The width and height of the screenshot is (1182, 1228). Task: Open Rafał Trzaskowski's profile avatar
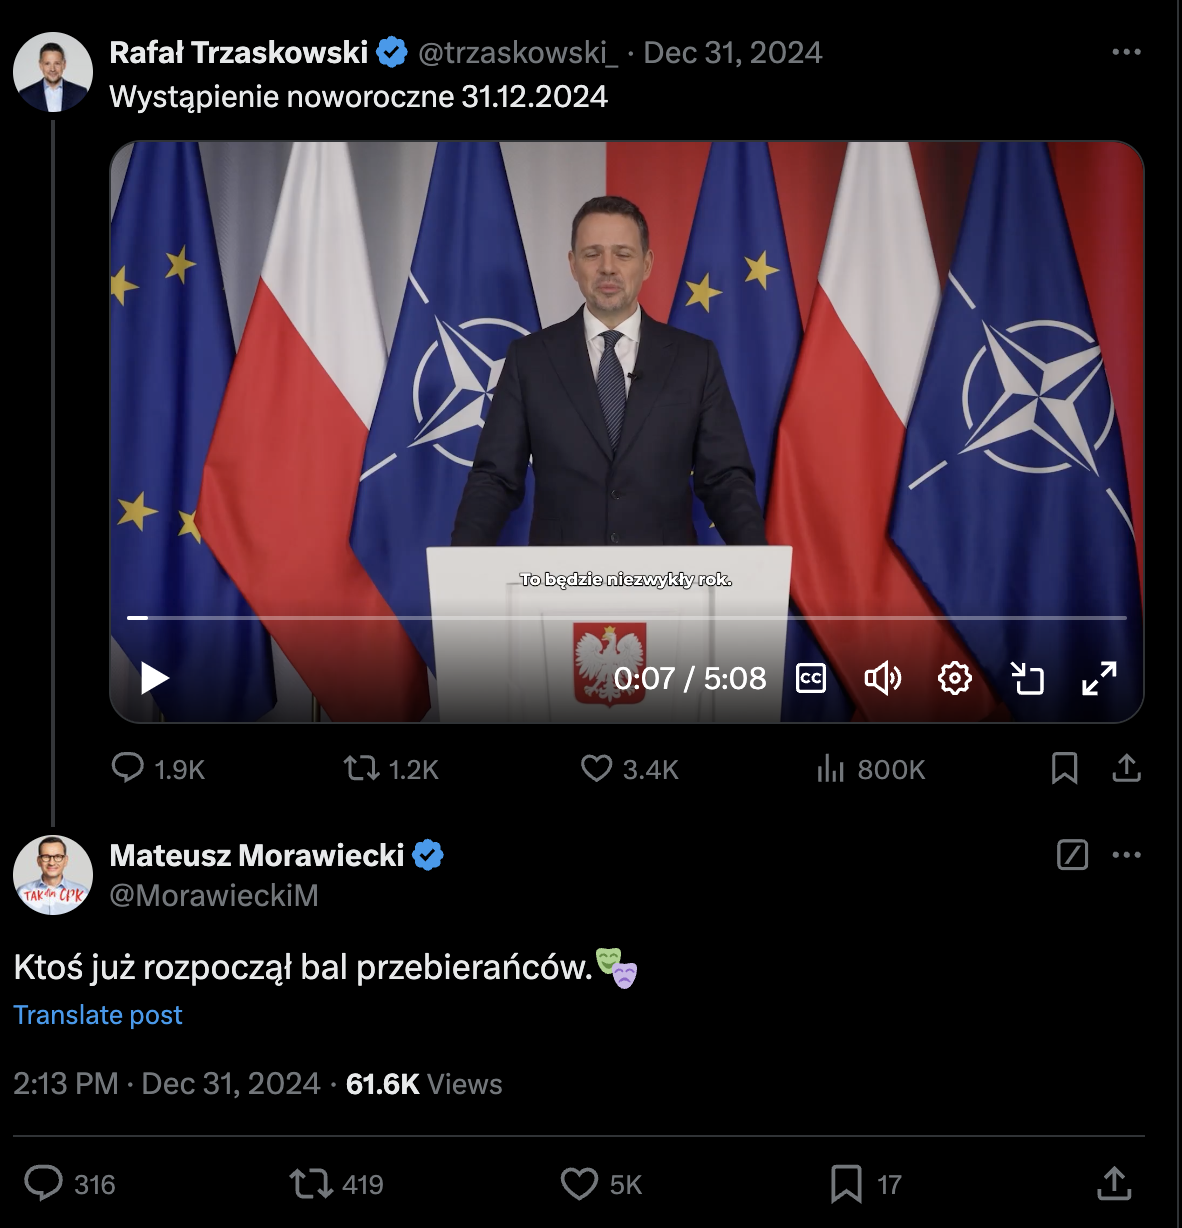[52, 72]
